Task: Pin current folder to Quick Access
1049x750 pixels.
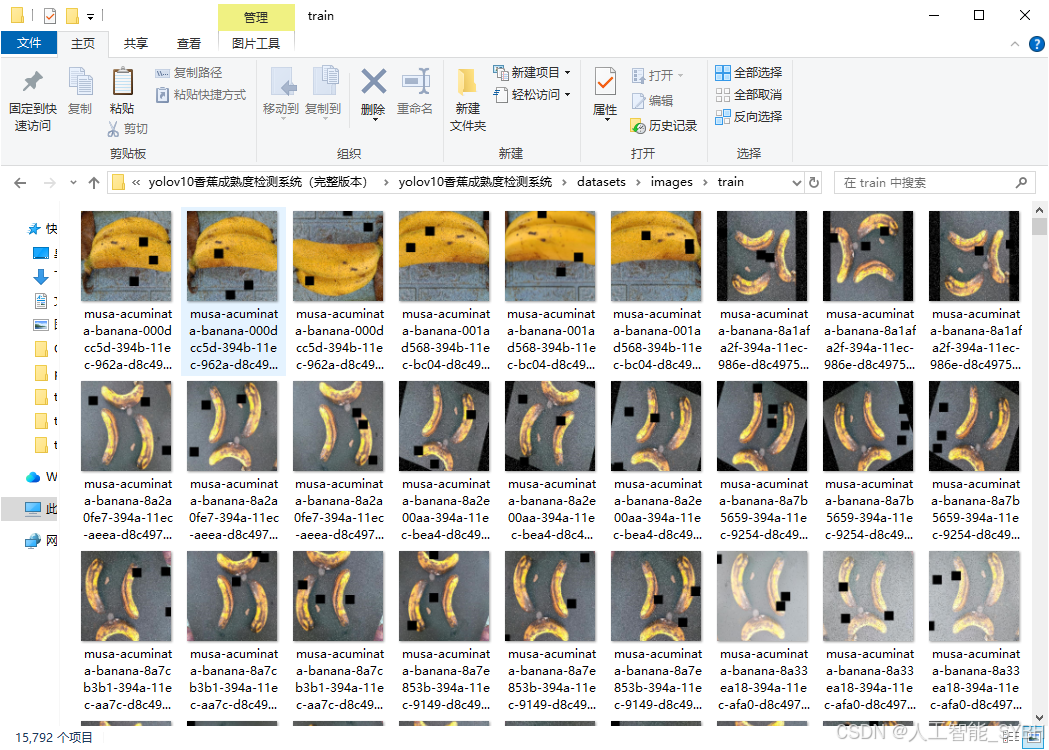Action: (x=31, y=95)
